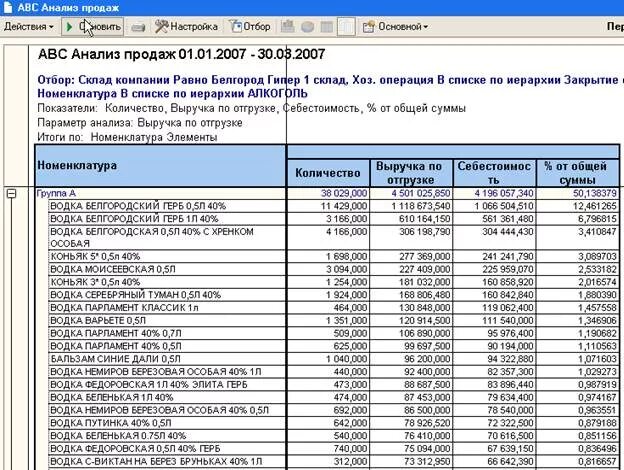Select the Номенклатура column header
The height and width of the screenshot is (470, 624).
pos(160,166)
